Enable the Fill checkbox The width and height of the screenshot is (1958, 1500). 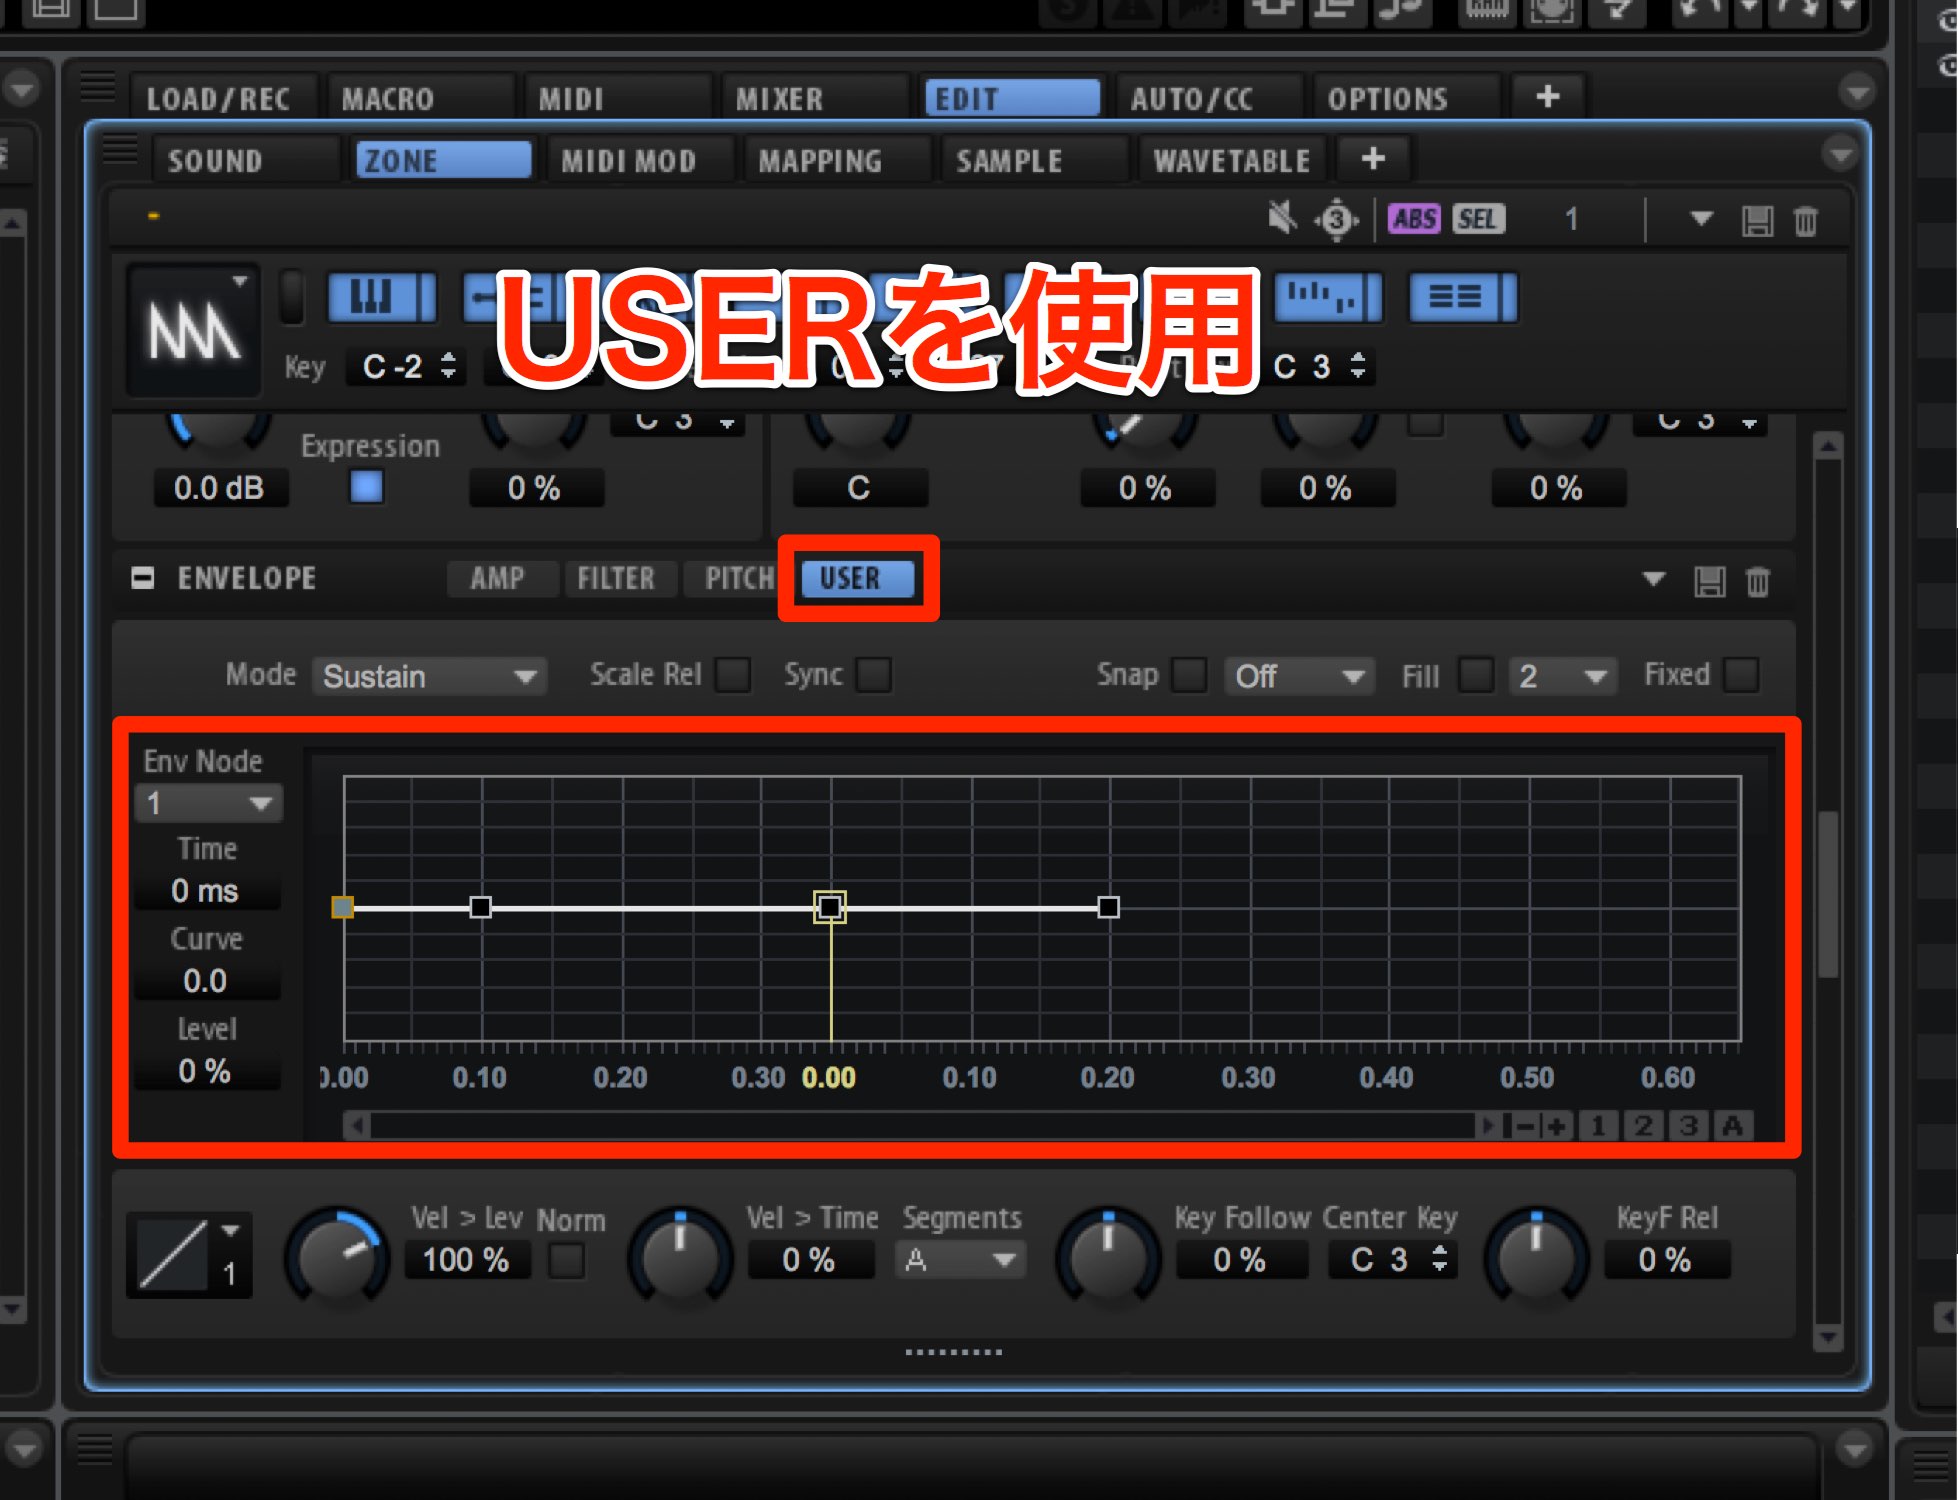(x=1476, y=675)
